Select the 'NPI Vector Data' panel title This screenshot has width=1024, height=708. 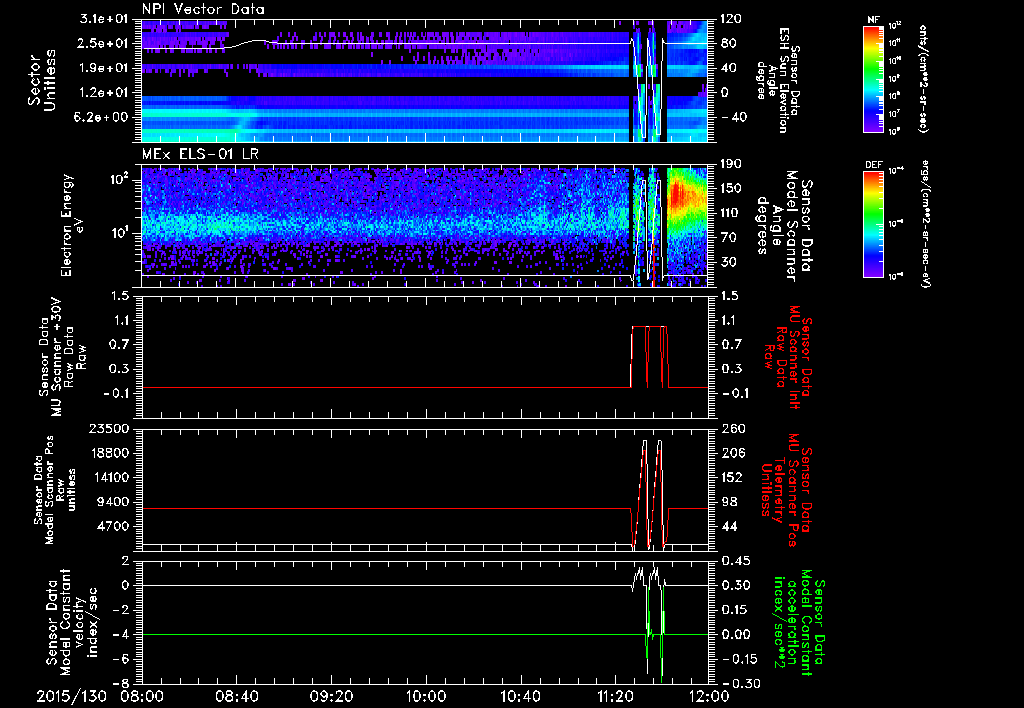point(204,9)
